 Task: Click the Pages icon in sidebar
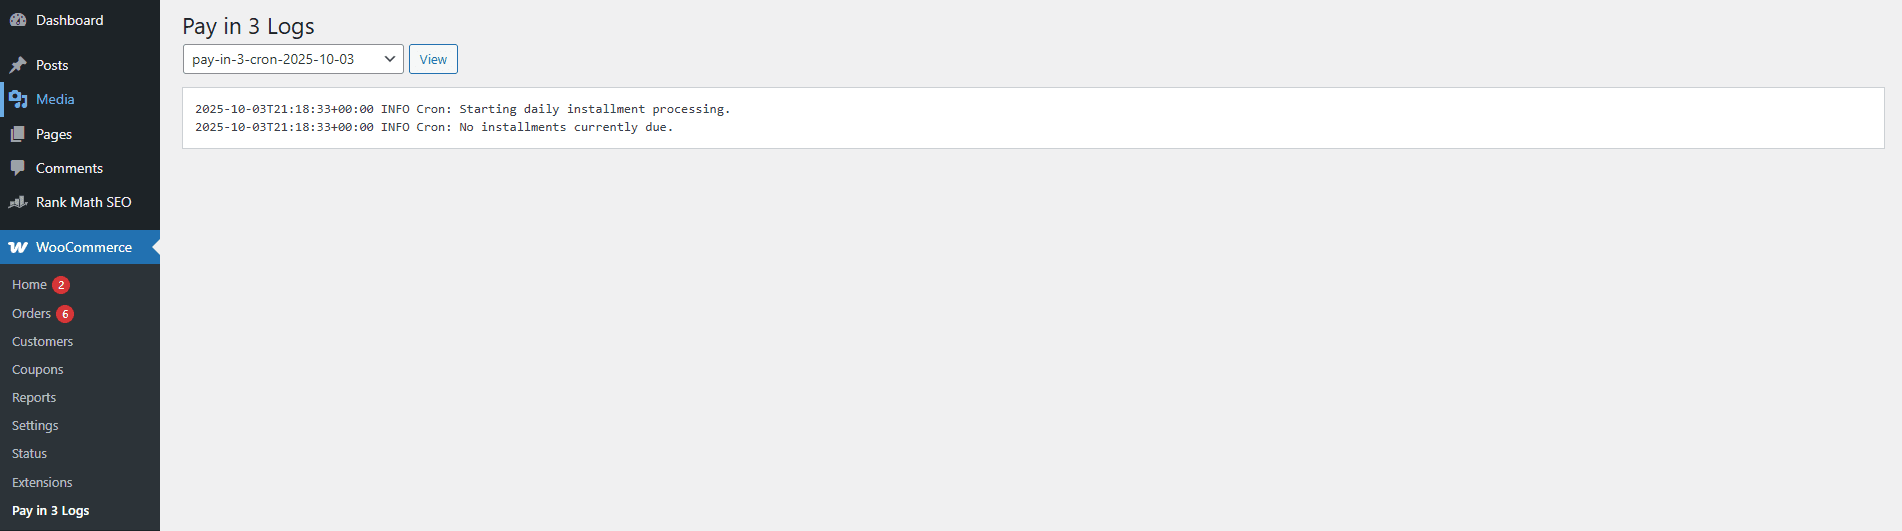(x=18, y=134)
